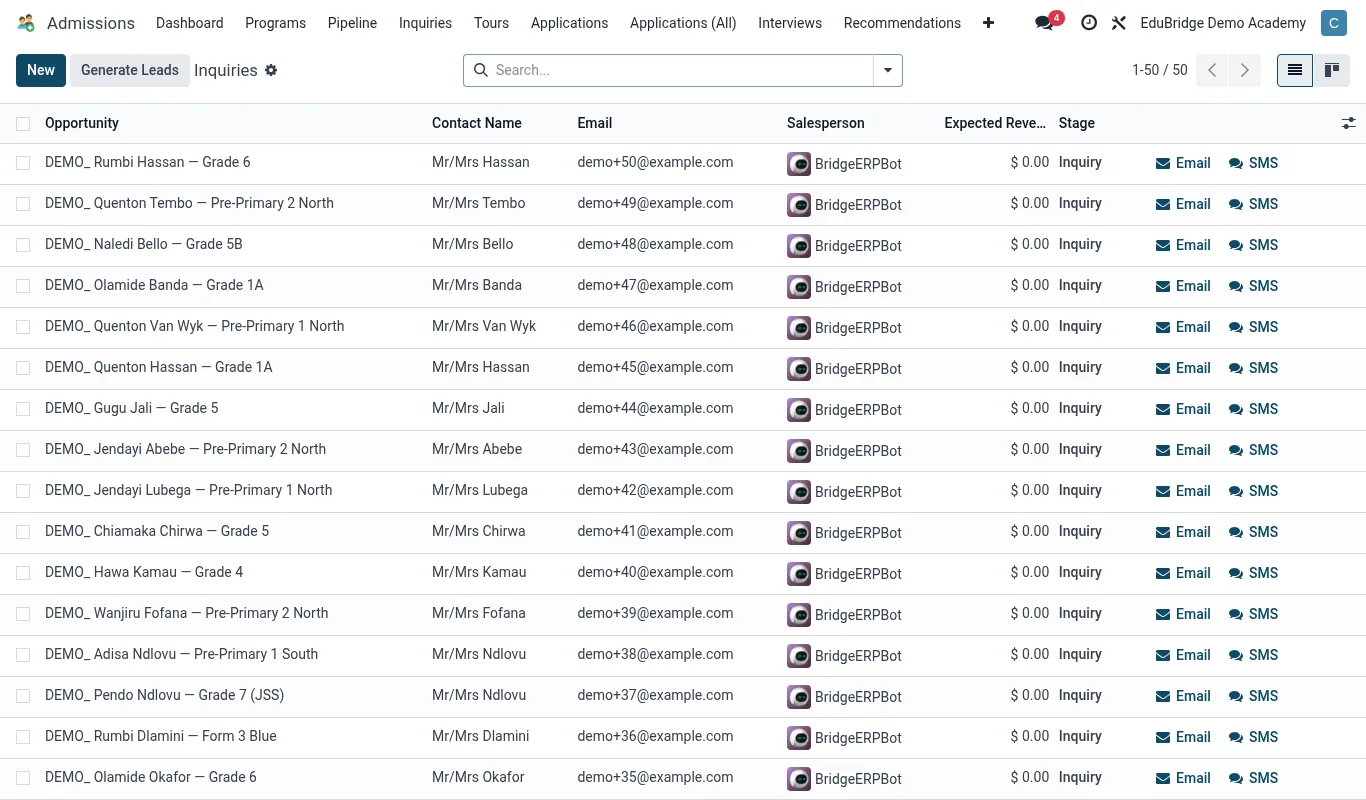Open the discuss messages icon with badge
The image size is (1366, 800).
pos(1045,22)
